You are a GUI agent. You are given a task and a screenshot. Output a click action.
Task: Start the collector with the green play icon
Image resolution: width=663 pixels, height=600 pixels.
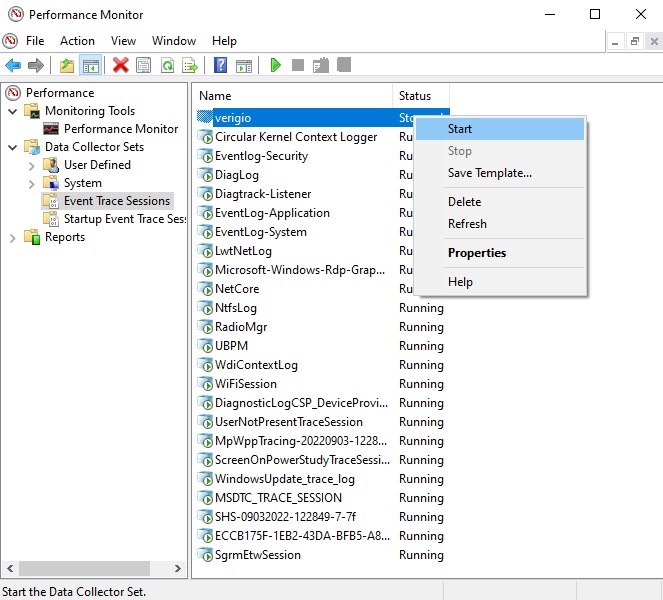pos(276,65)
